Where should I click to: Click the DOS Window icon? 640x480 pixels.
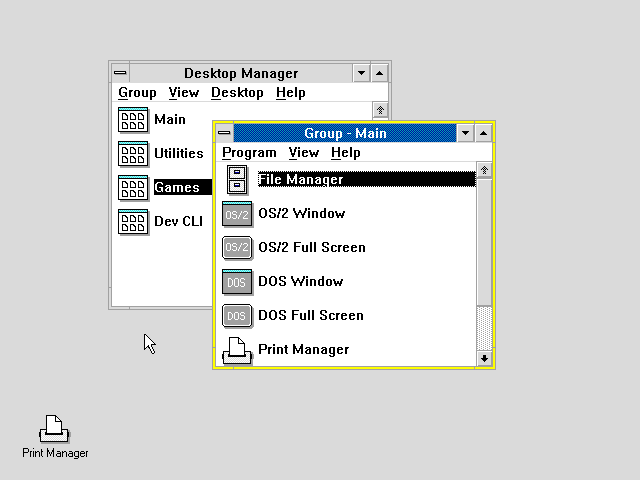pos(237,282)
